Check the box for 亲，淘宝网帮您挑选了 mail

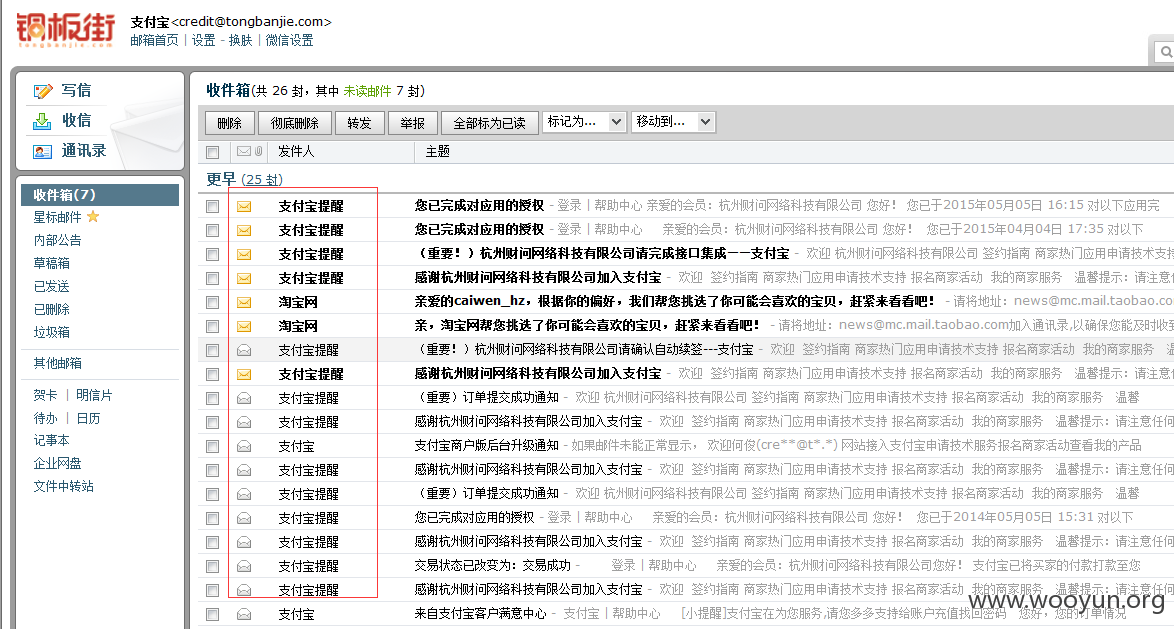pyautogui.click(x=213, y=326)
